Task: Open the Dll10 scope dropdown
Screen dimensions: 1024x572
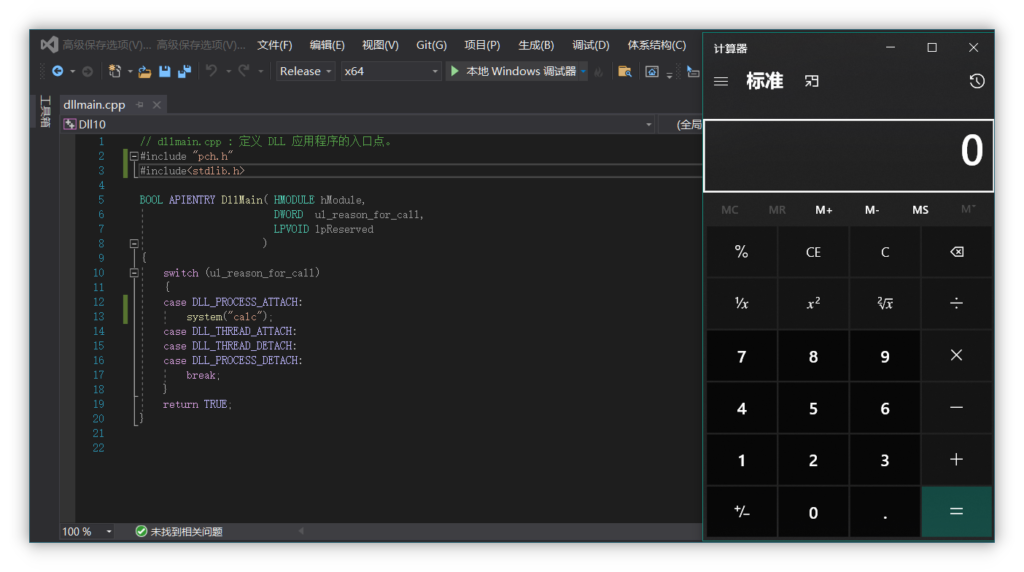Action: pyautogui.click(x=358, y=124)
